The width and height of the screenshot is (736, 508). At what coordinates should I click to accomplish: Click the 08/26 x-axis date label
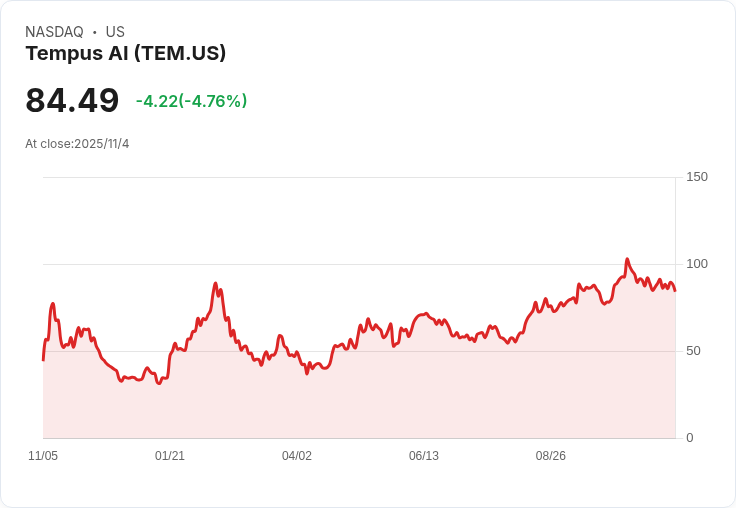(551, 456)
